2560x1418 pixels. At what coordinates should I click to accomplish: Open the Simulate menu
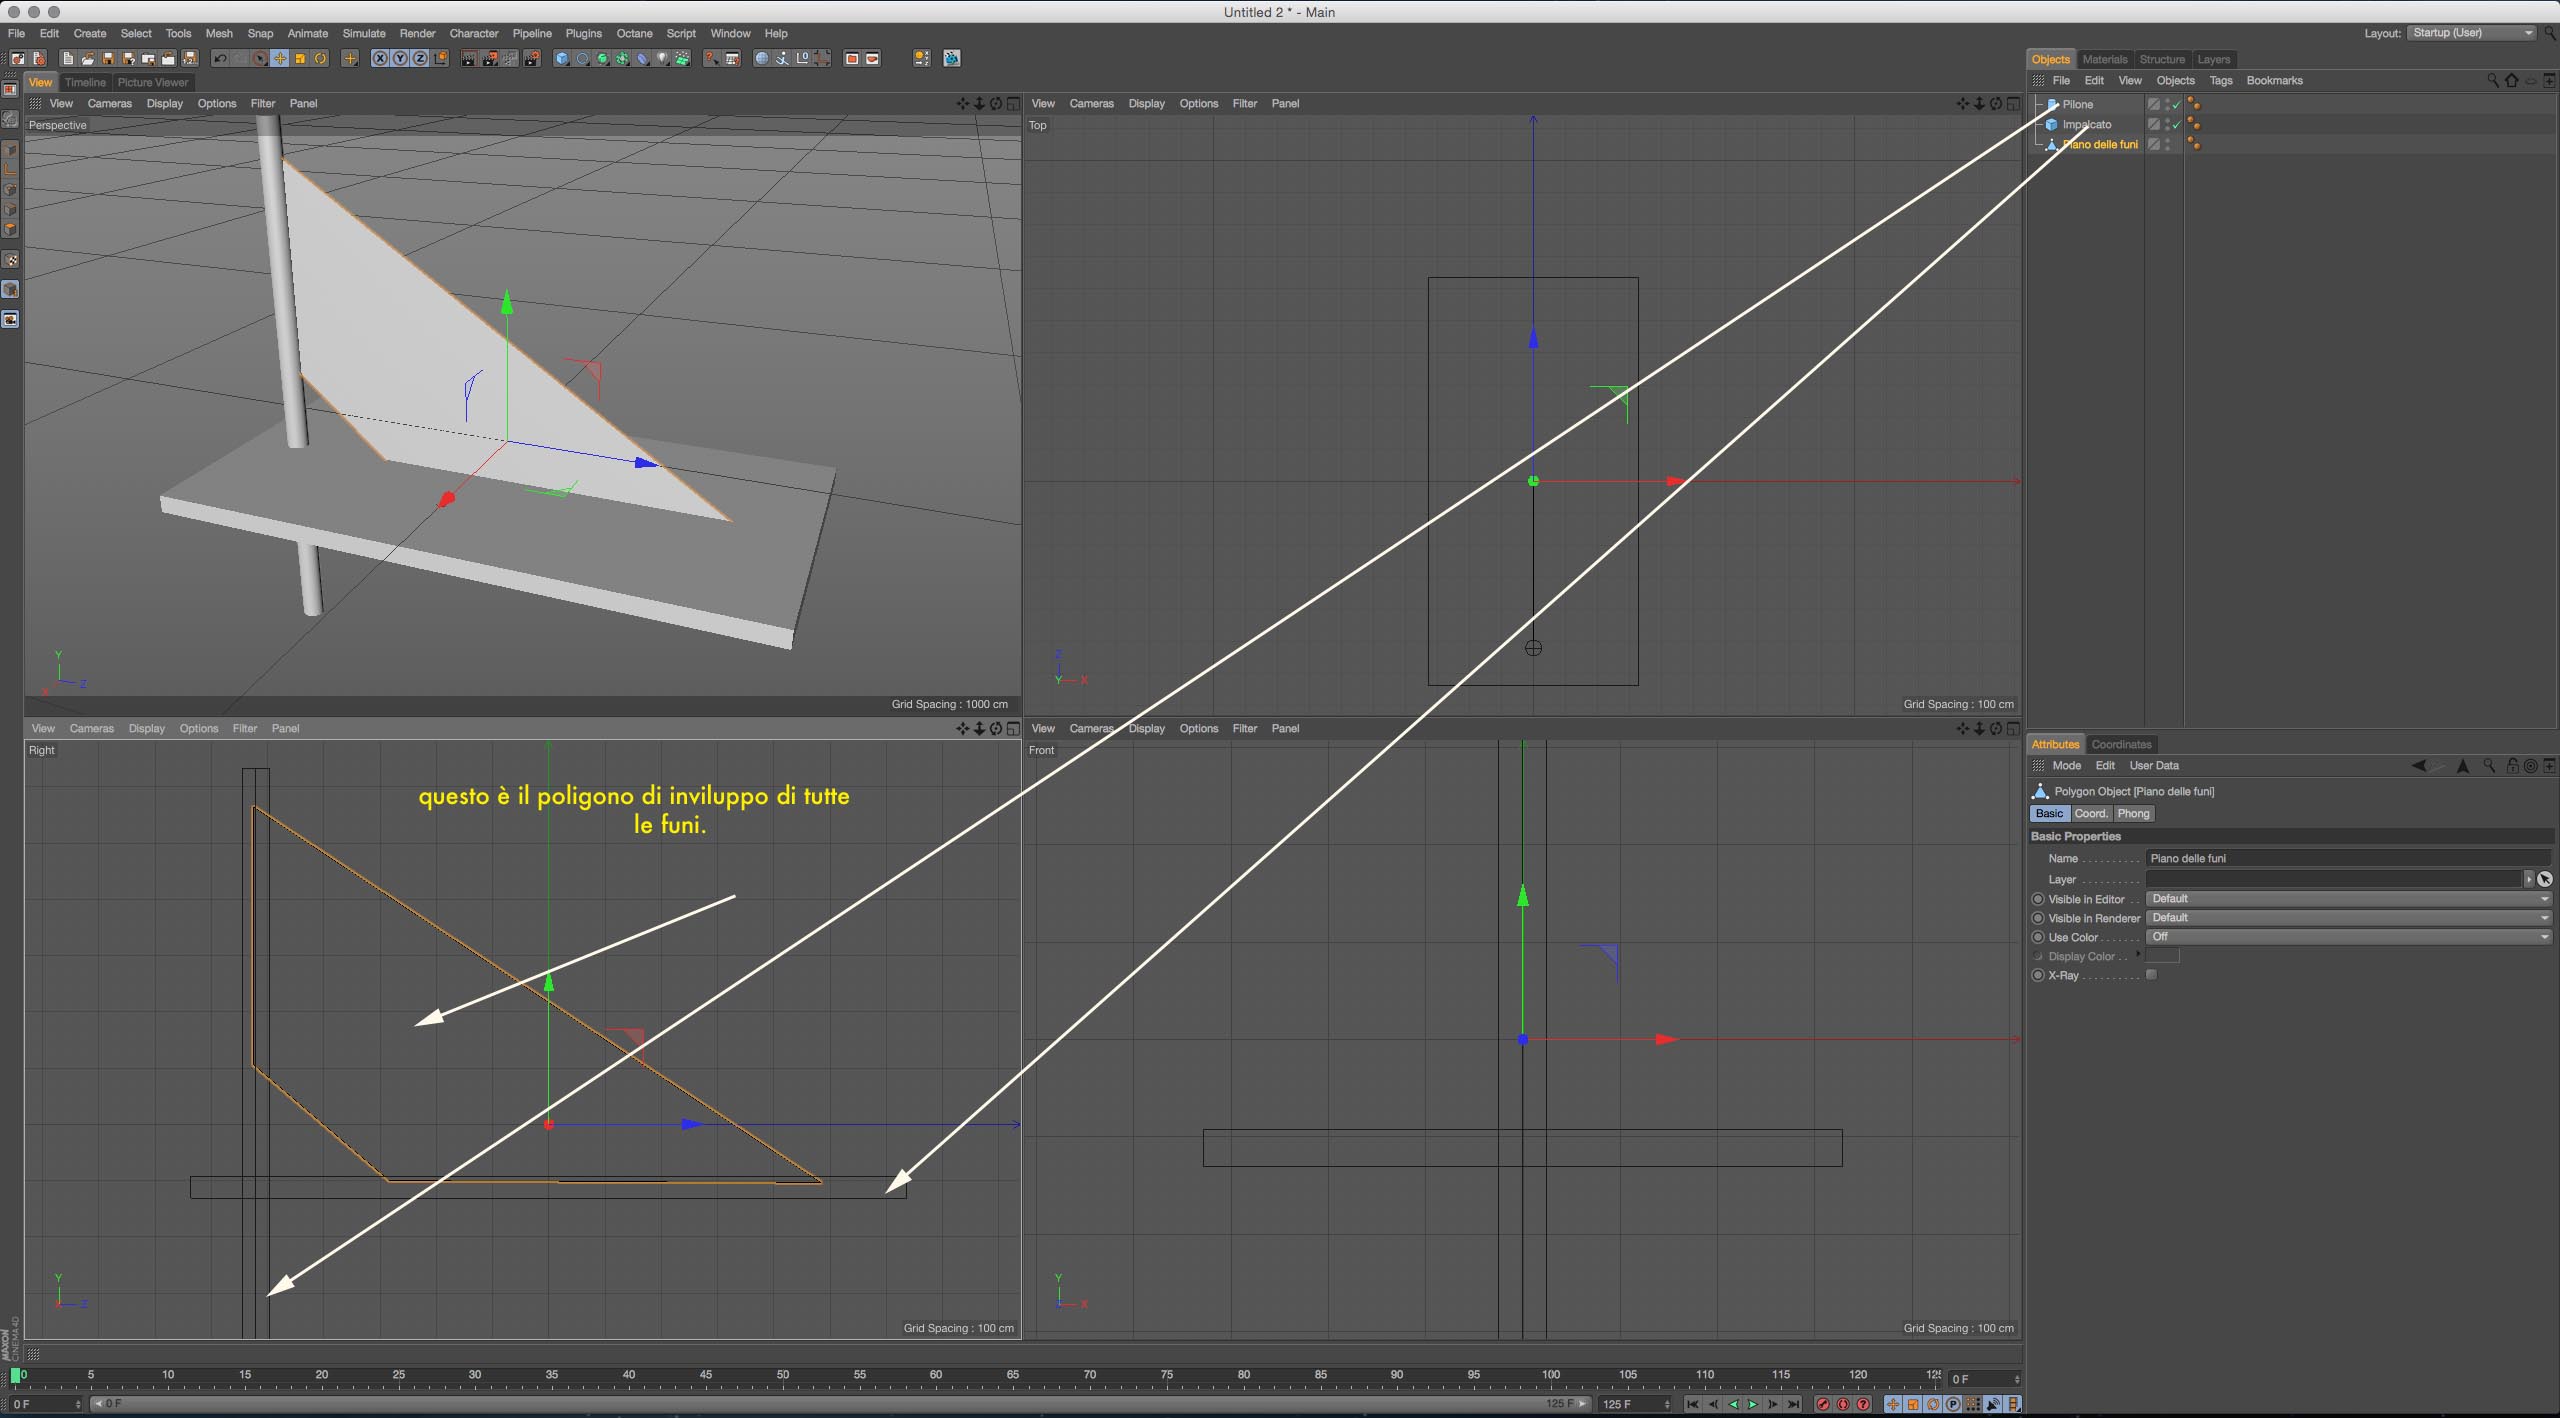pyautogui.click(x=363, y=33)
